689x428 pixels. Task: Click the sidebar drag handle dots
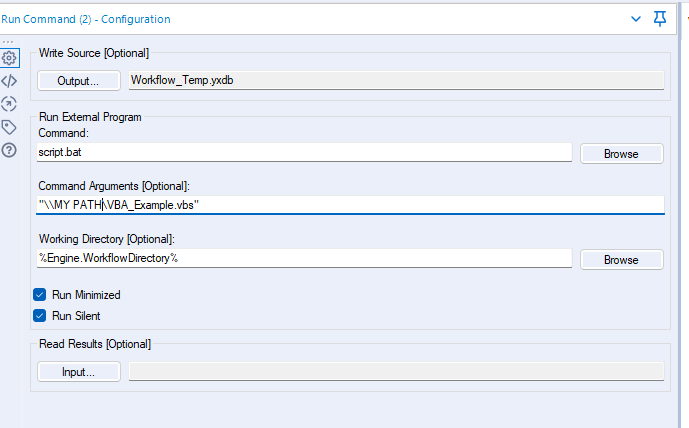[8, 42]
